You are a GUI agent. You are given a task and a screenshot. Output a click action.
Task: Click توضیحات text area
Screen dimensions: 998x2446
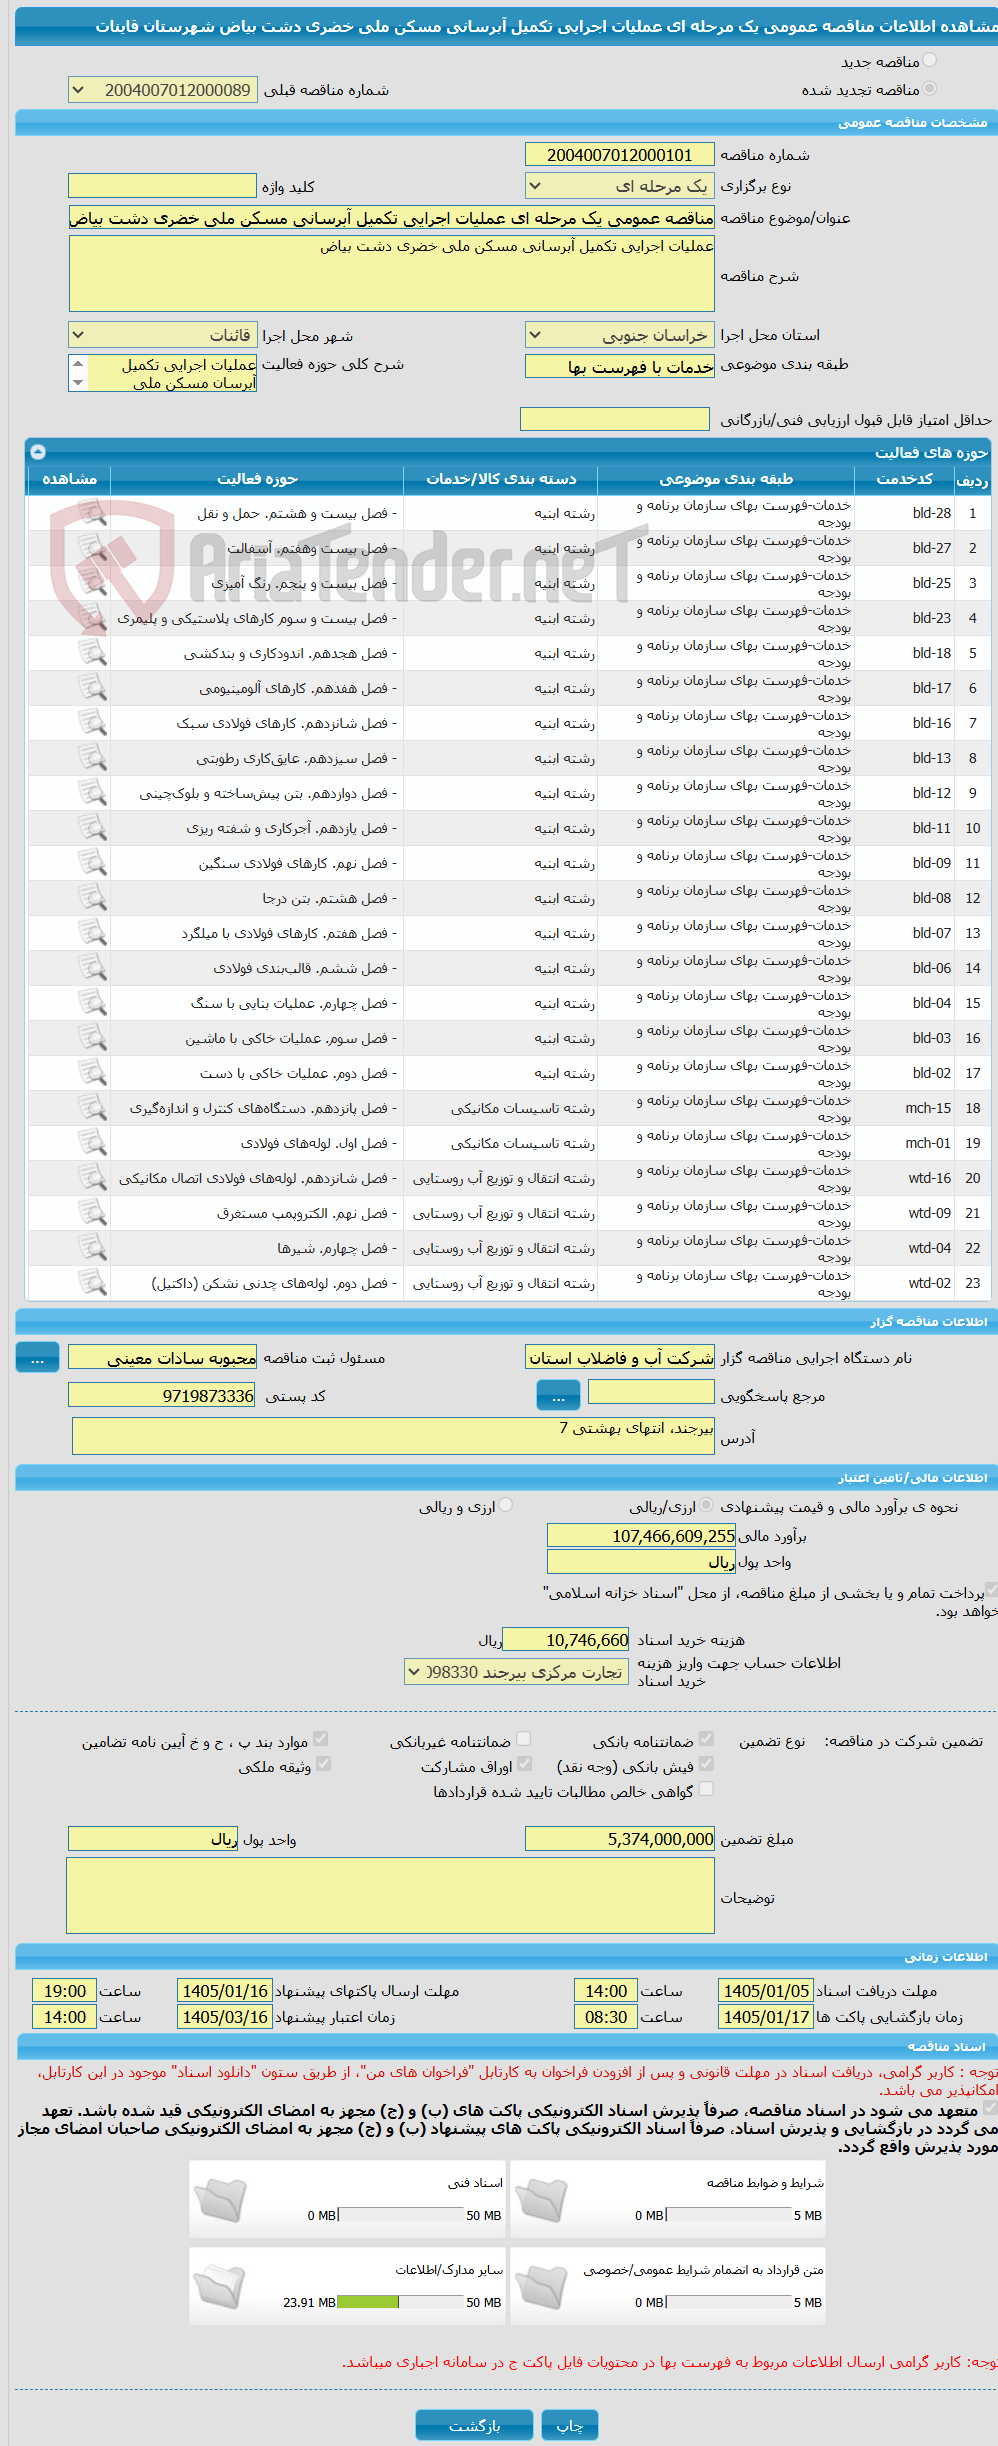click(x=391, y=1896)
